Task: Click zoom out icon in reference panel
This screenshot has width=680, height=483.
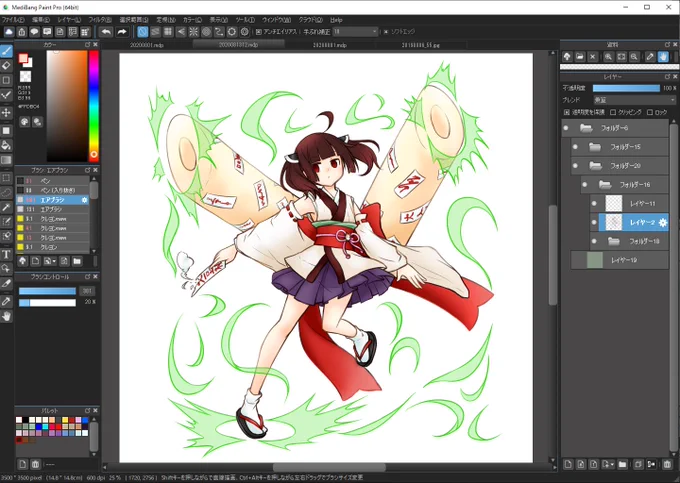Action: (634, 57)
